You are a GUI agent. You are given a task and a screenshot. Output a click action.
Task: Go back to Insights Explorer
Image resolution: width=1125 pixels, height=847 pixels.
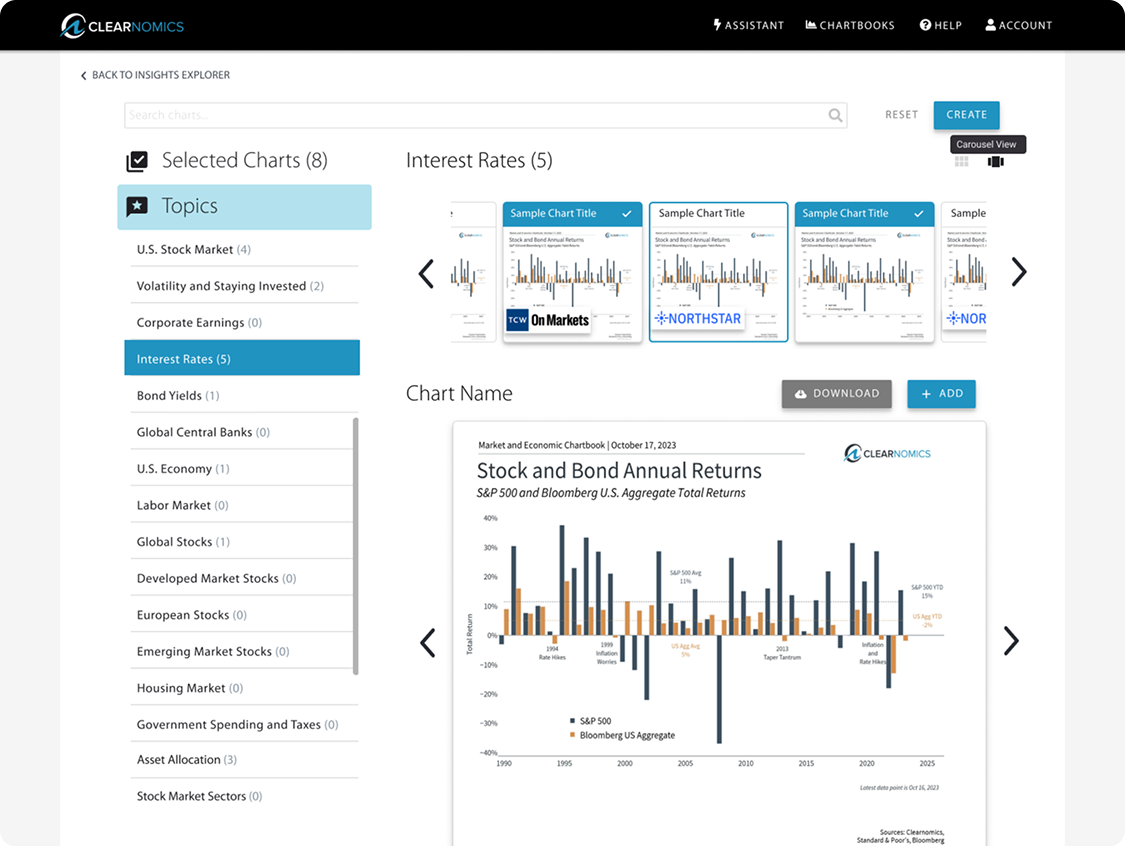[155, 75]
